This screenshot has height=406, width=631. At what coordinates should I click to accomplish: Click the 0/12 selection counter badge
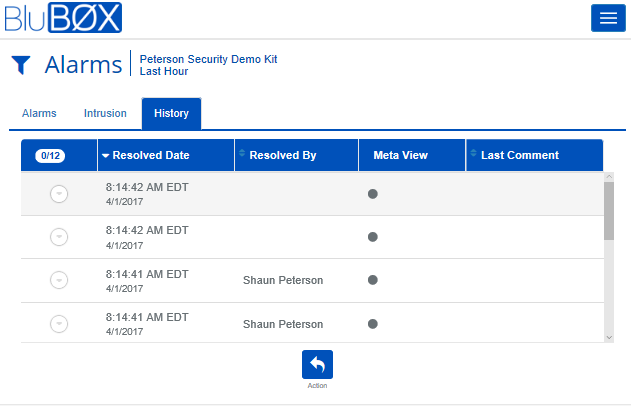(50, 155)
